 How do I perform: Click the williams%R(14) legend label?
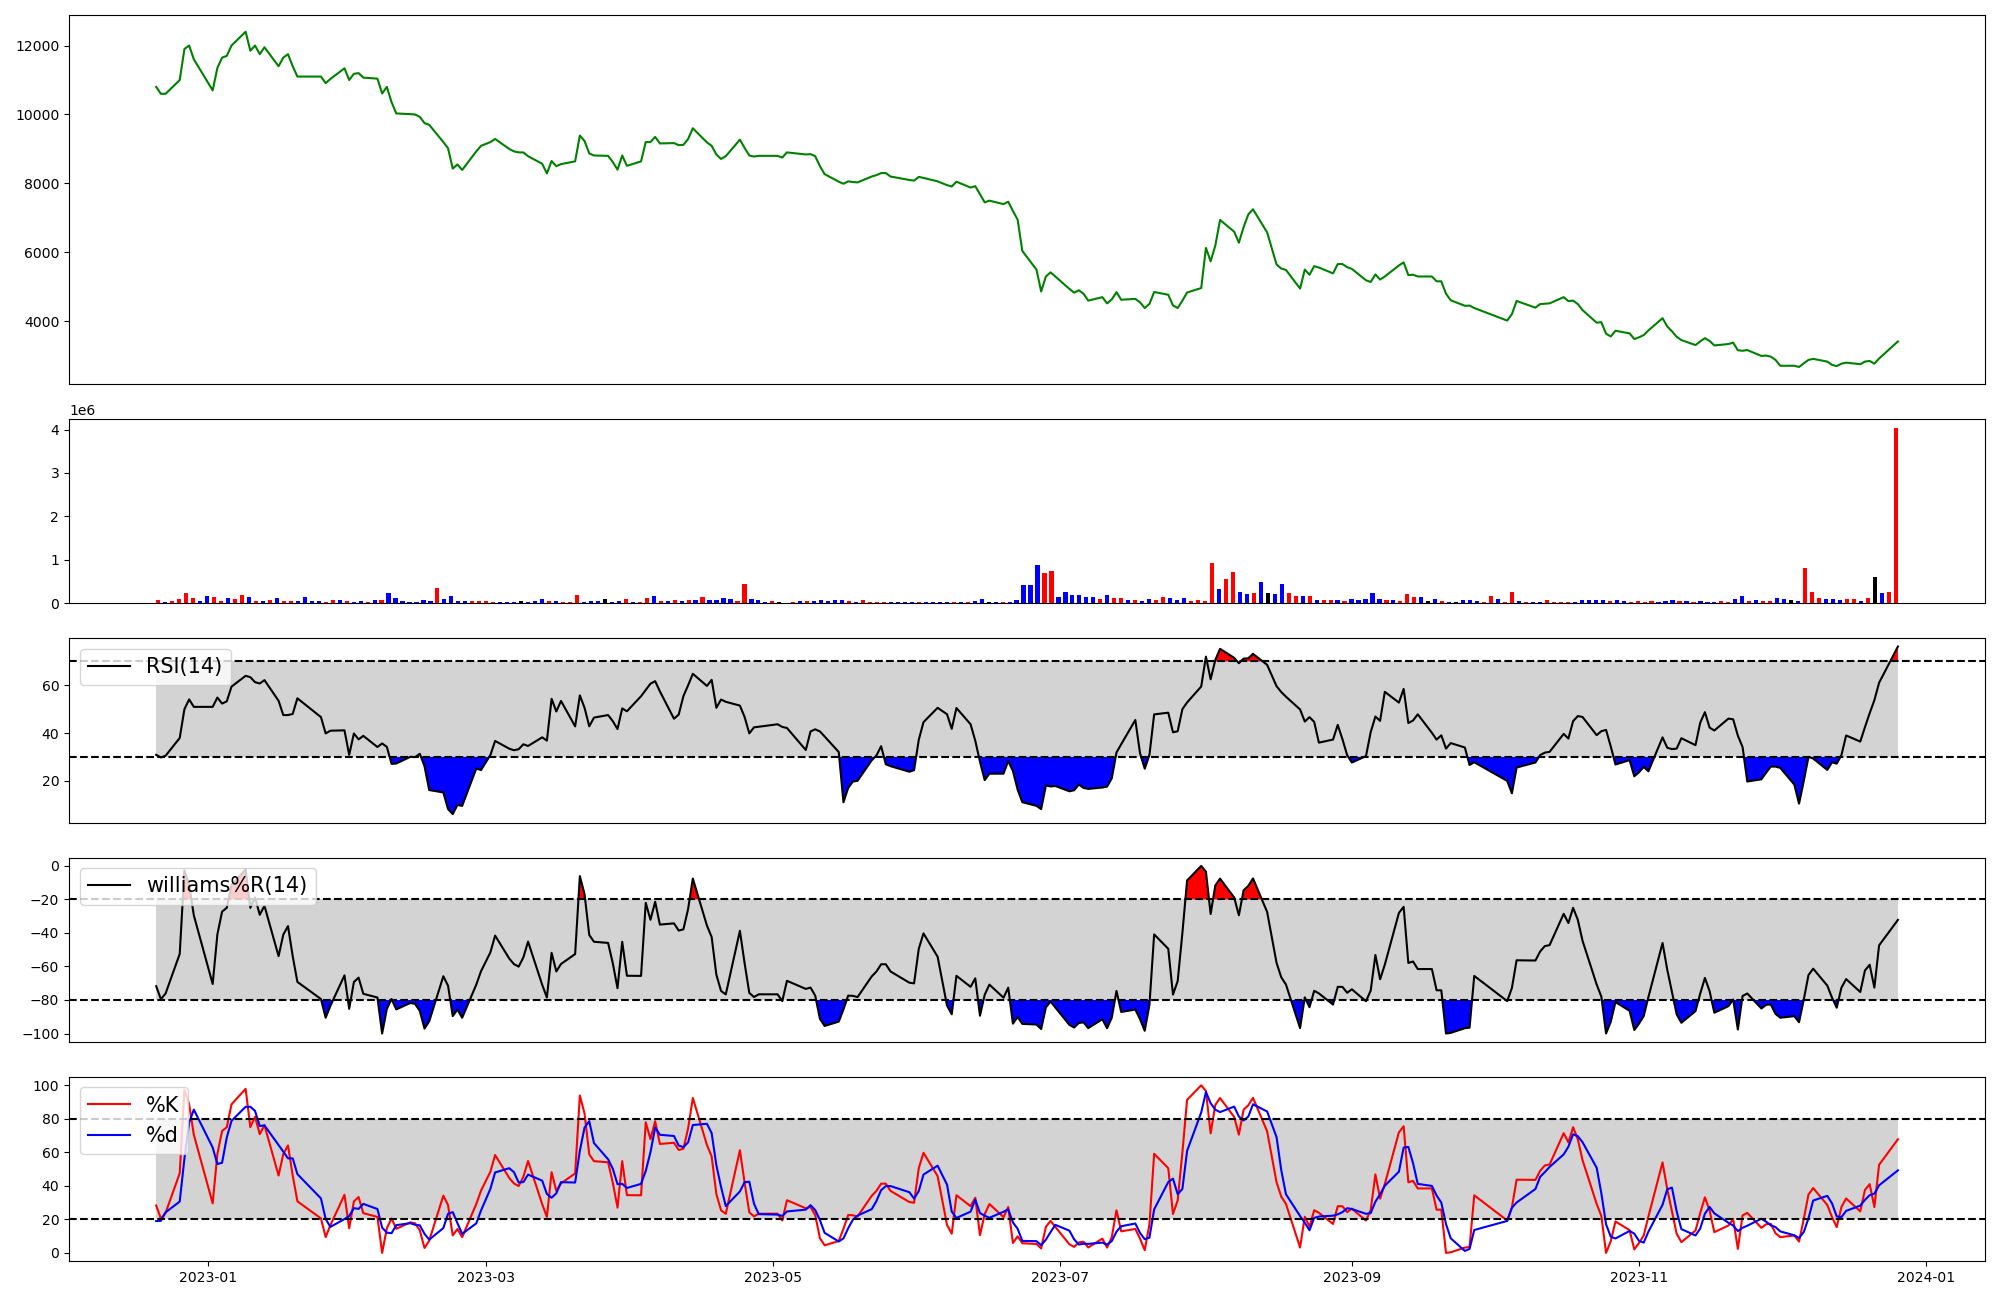(x=226, y=885)
